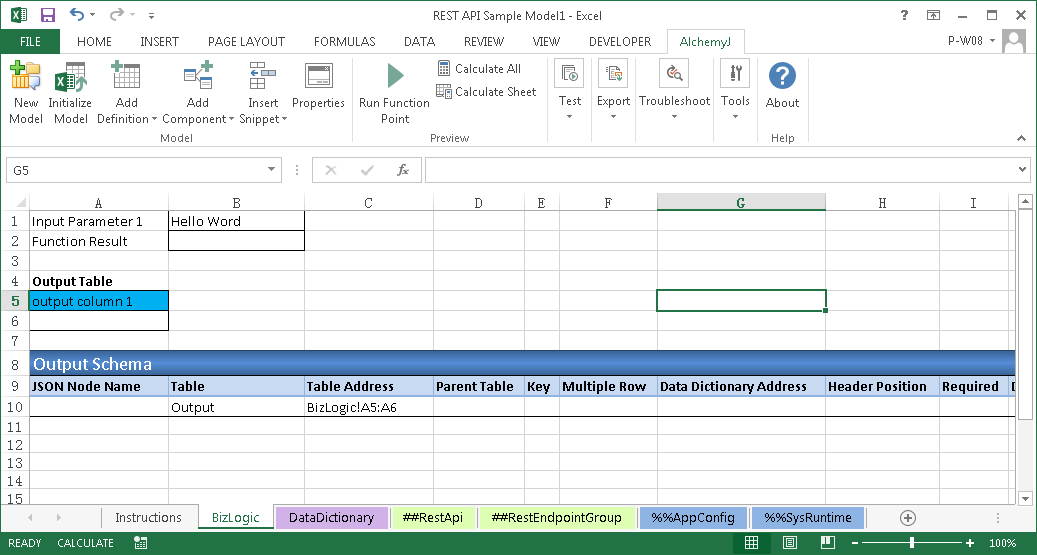Image resolution: width=1037 pixels, height=555 pixels.
Task: Click the macro recording status bar icon
Action: (x=140, y=543)
